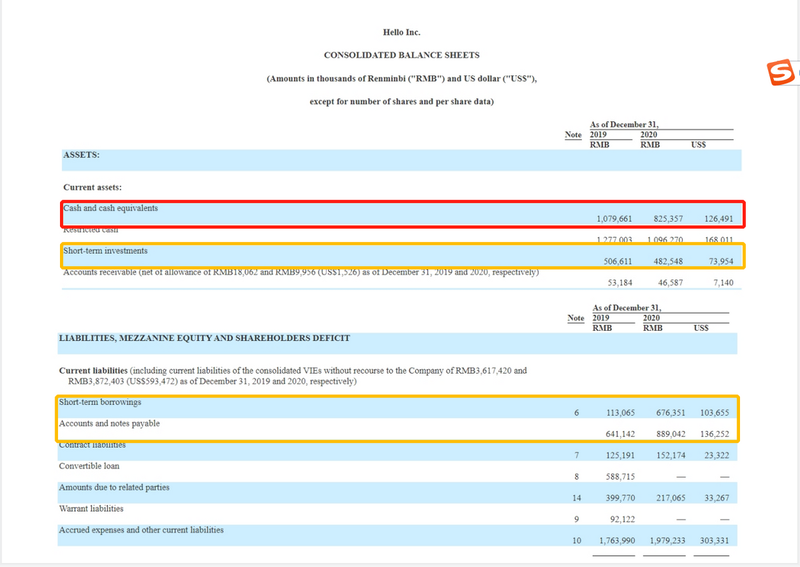Select the 53,184 receivable value

(x=620, y=283)
